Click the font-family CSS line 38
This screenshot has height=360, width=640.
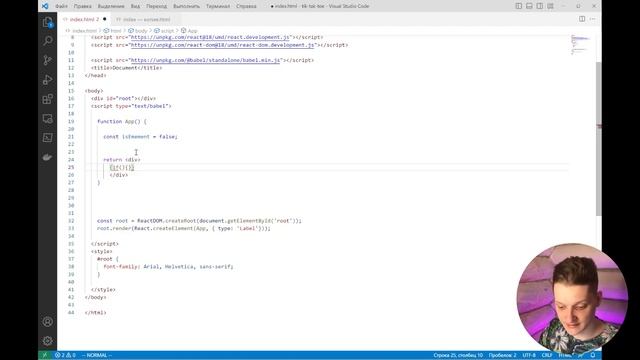pos(168,267)
